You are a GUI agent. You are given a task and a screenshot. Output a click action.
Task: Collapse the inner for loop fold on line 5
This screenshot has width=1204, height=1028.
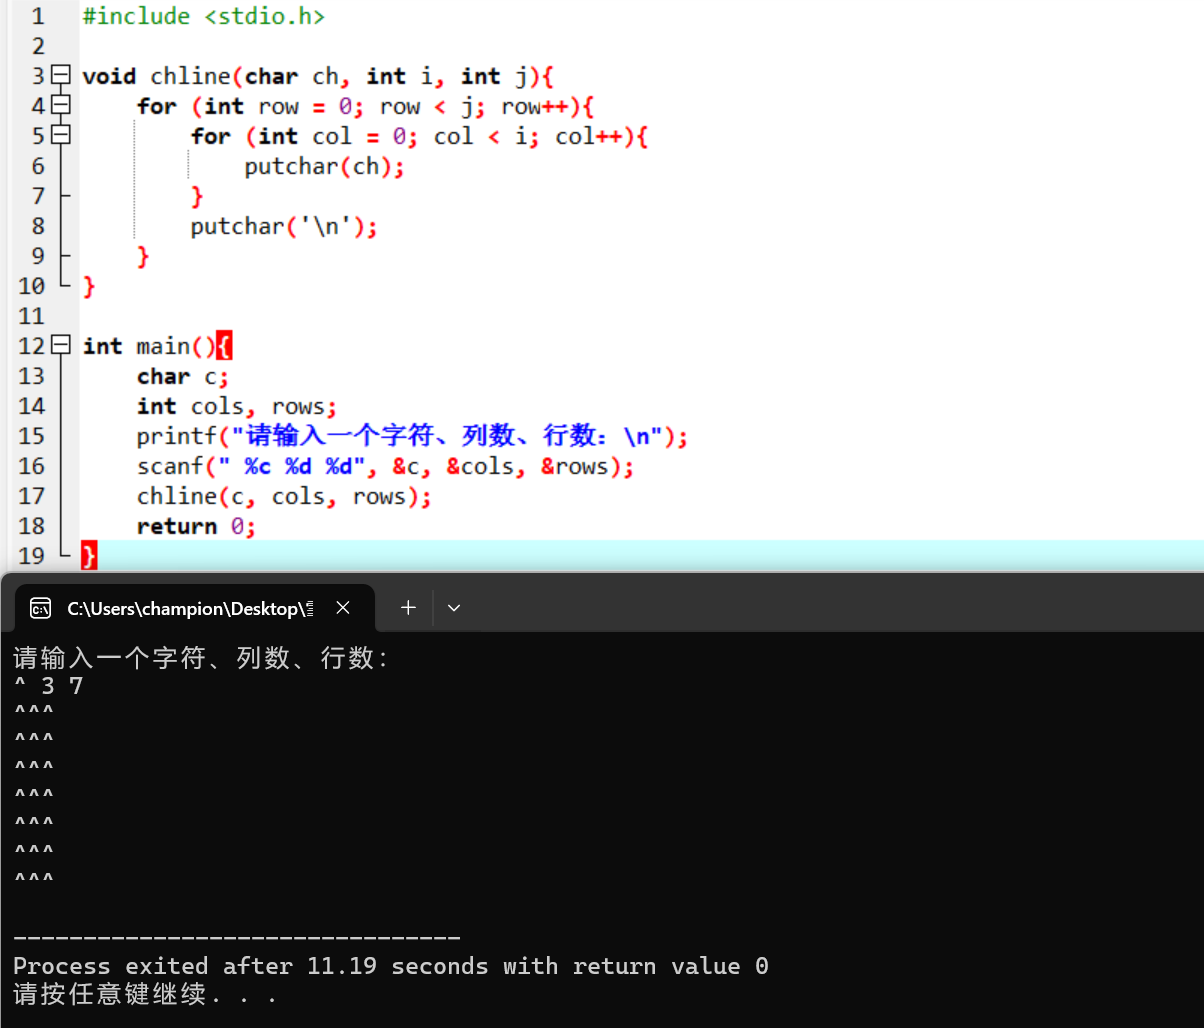(x=61, y=135)
